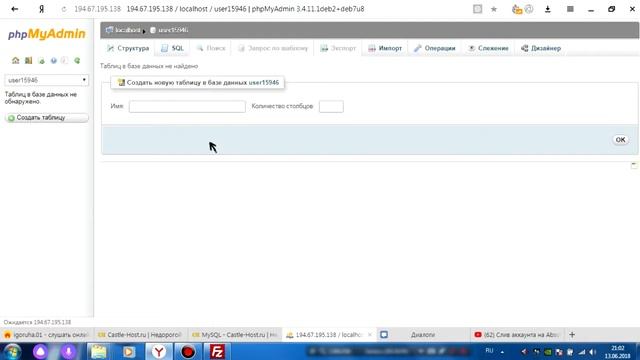Open the Поиск tab
Viewport: 640px width, 360px height.
[x=211, y=48]
